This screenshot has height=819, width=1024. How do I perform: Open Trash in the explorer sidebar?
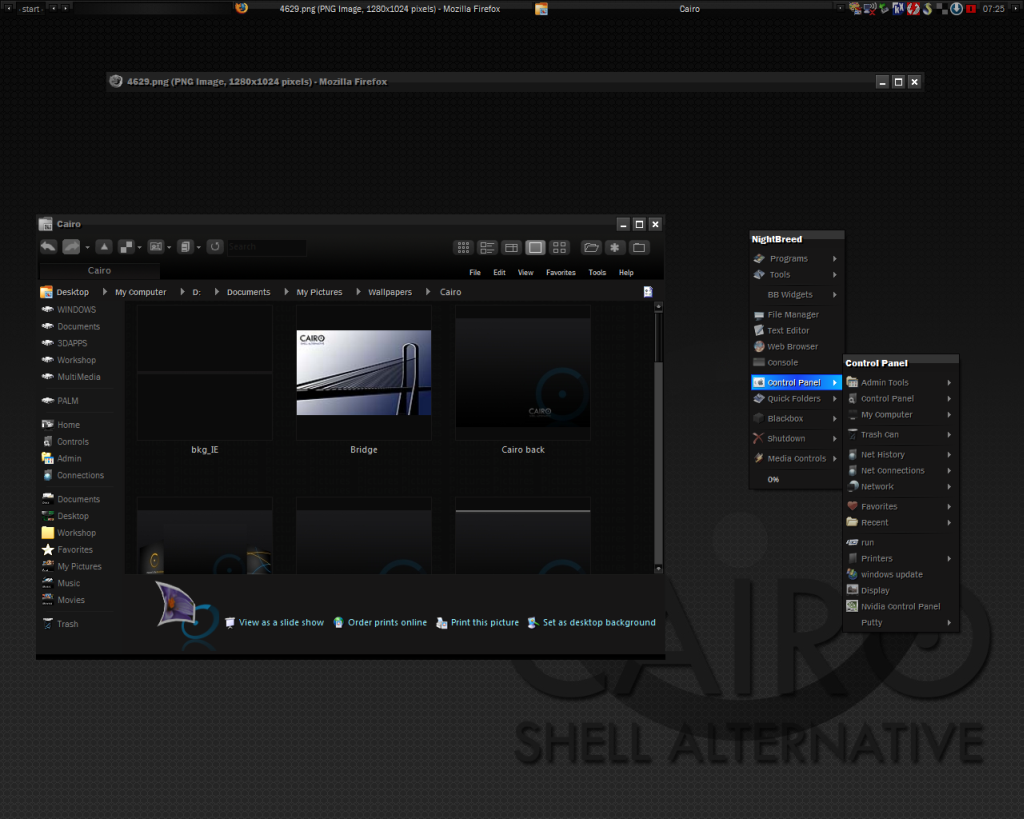tap(60, 624)
